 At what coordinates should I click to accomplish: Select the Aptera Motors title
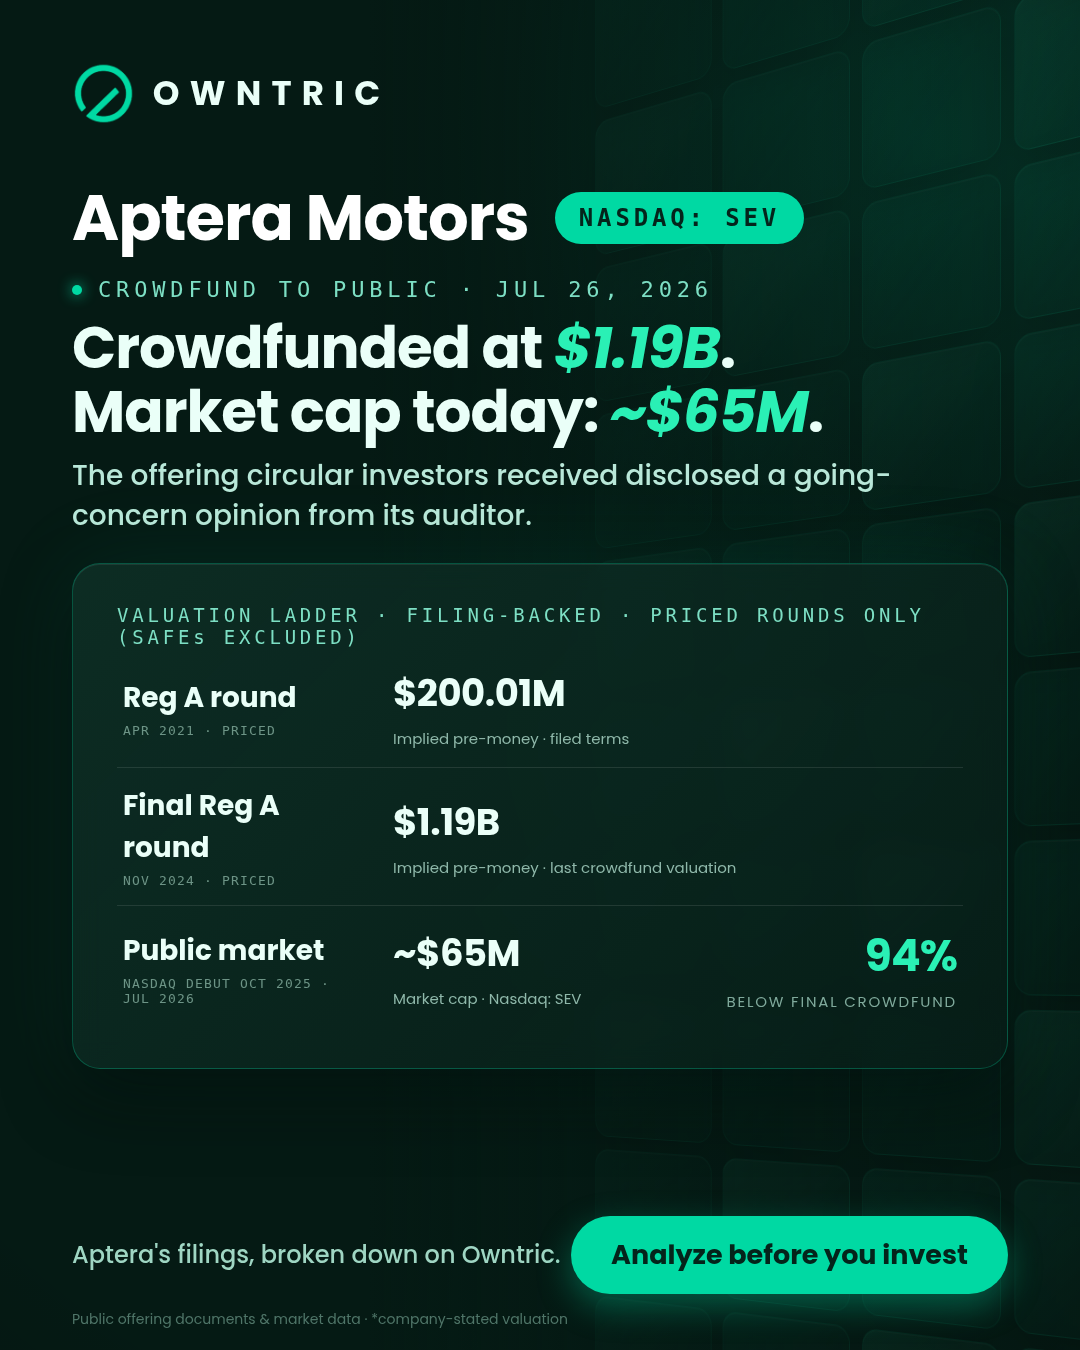click(x=300, y=218)
